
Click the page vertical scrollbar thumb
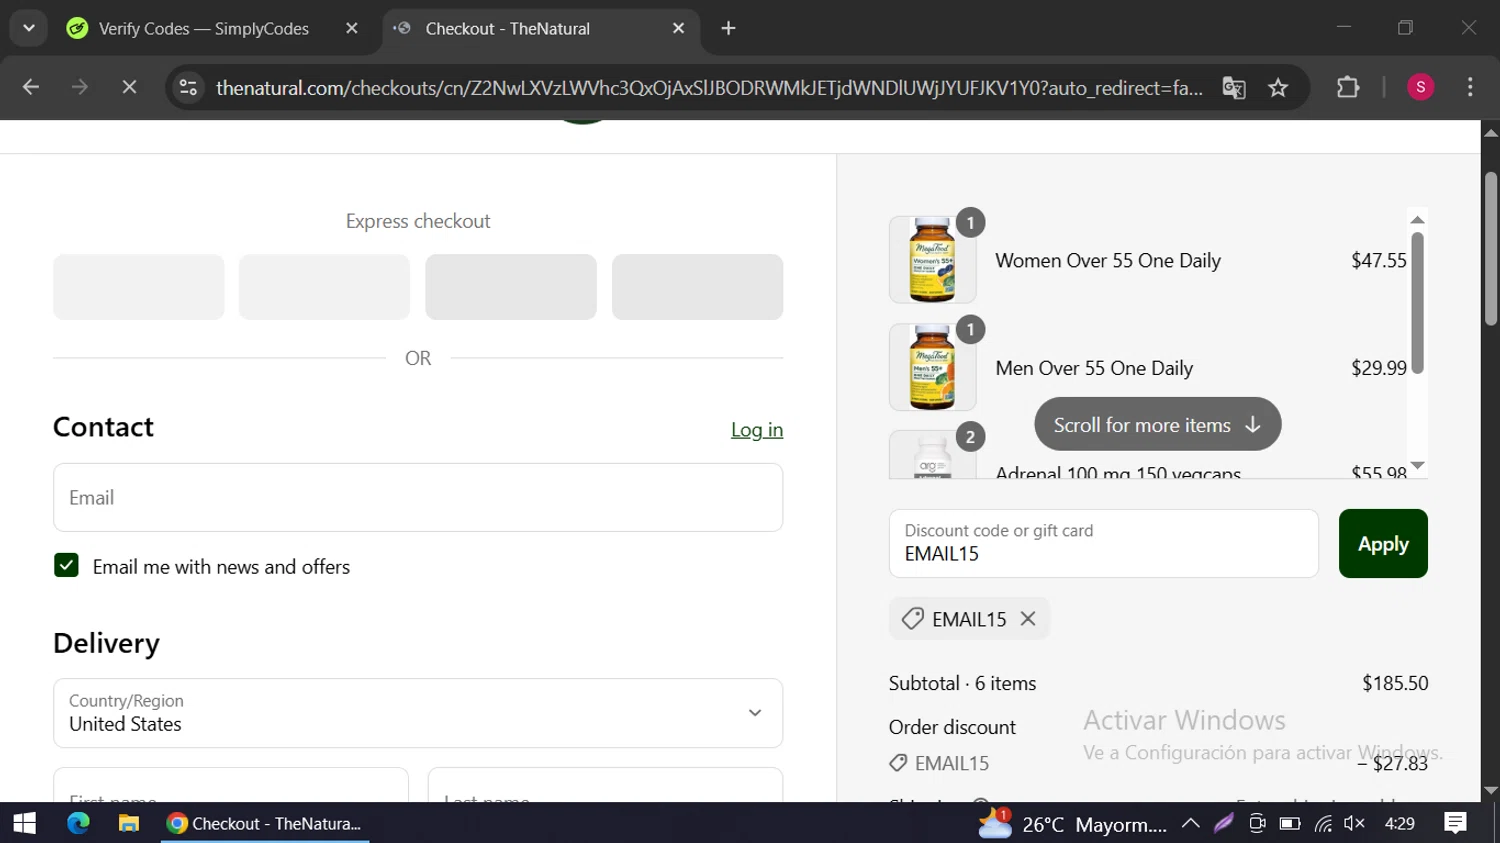tap(1491, 249)
